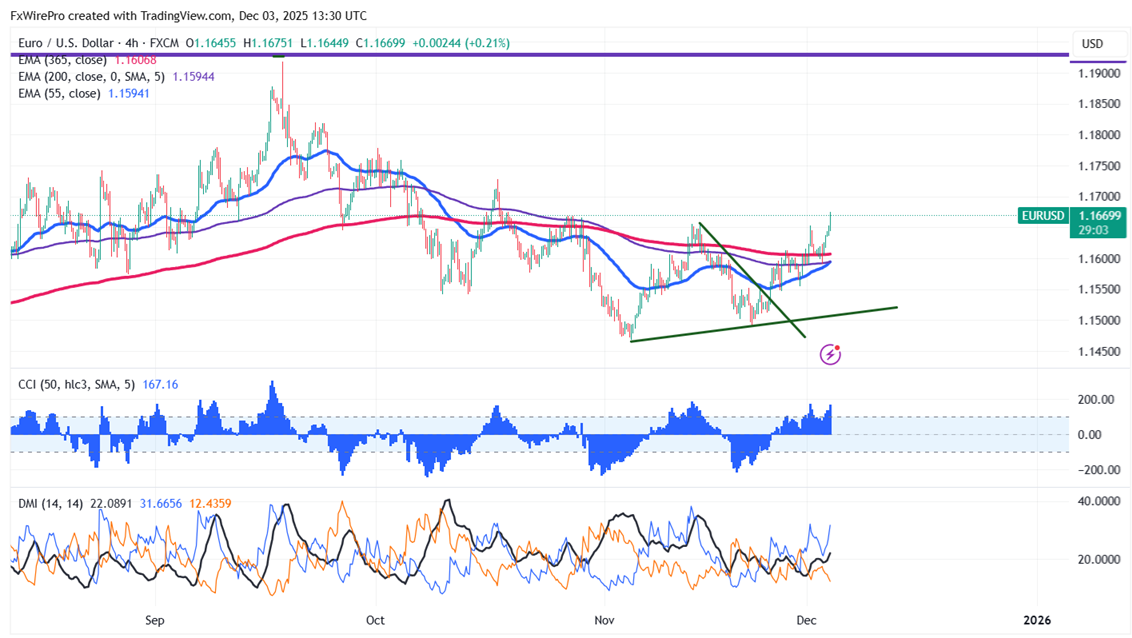Click the Dec label on time axis
Image resolution: width=1132 pixels, height=638 pixels.
coord(806,620)
